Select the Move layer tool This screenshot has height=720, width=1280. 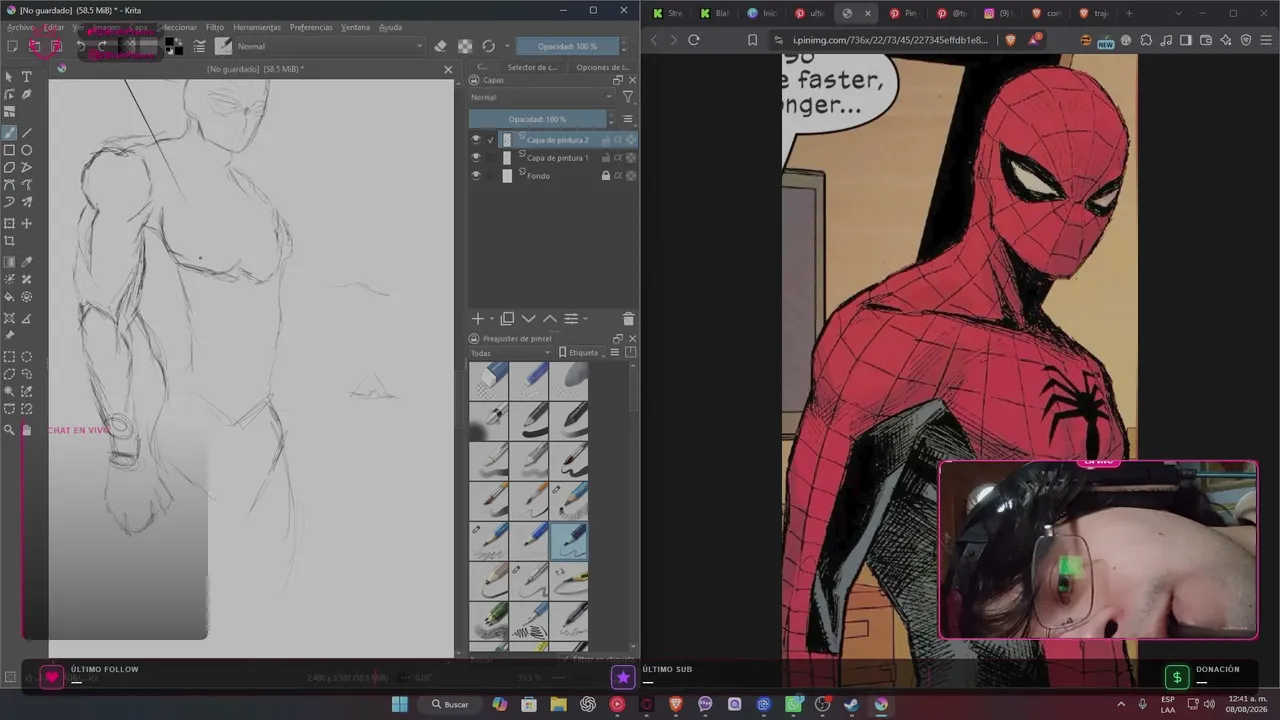[x=27, y=223]
